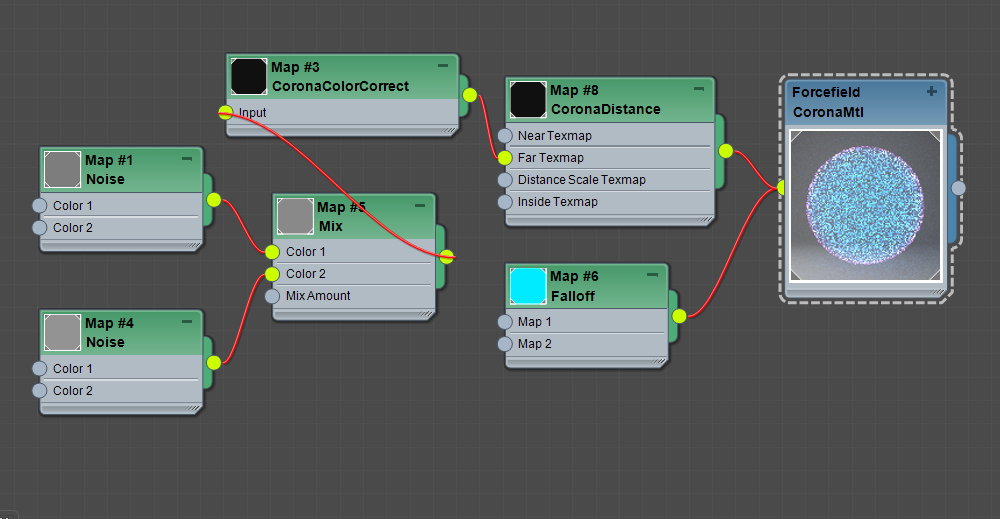Click the Map #8 CoronaDistance black thumbnail
Viewport: 1000px width, 519px height.
528,99
